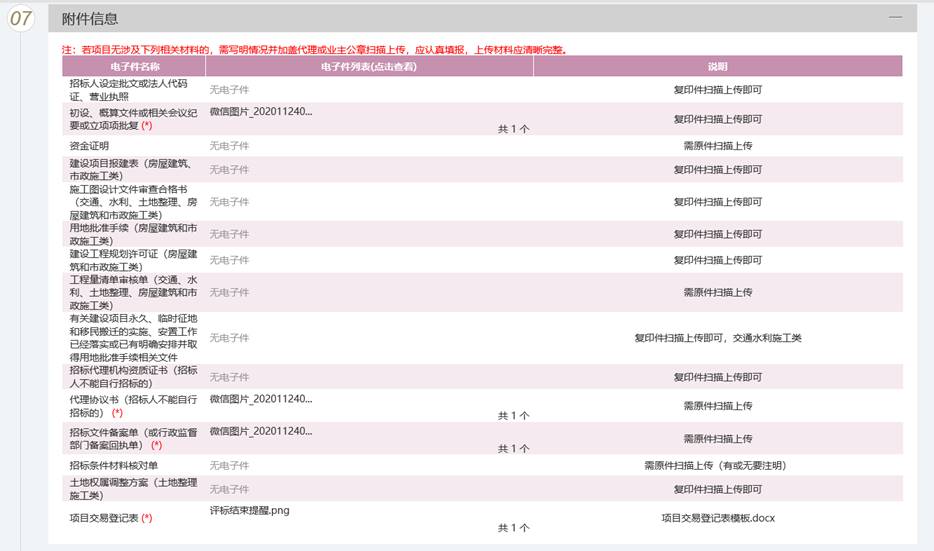Click 无电子件 in the 资金证明 row
The width and height of the screenshot is (934, 551).
tap(229, 146)
